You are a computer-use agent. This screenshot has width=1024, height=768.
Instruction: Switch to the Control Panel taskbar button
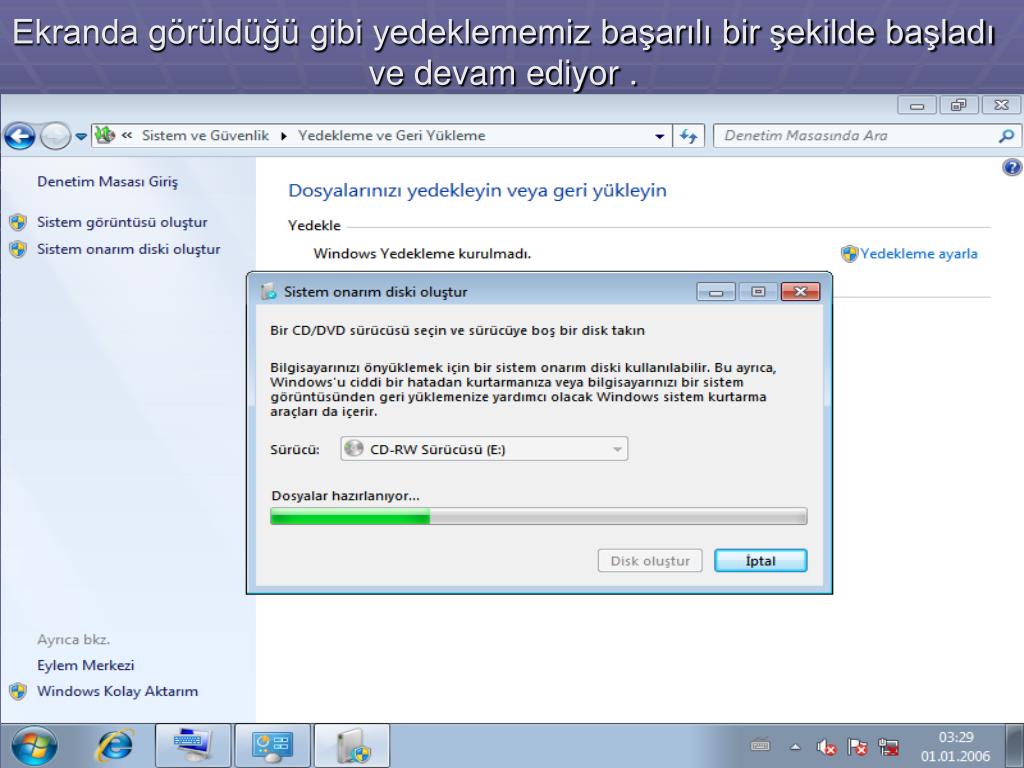coord(272,746)
